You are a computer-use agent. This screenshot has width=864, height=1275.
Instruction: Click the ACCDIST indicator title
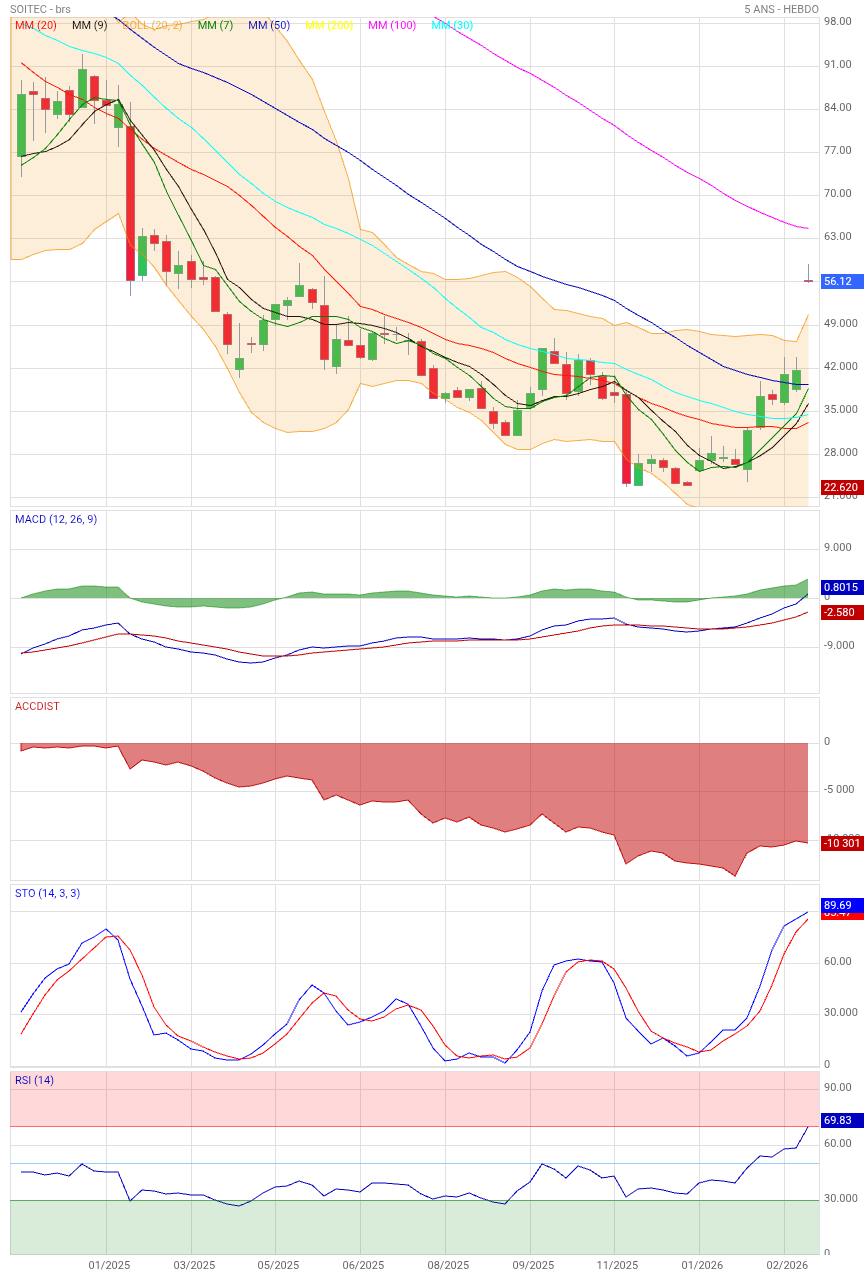tap(37, 706)
